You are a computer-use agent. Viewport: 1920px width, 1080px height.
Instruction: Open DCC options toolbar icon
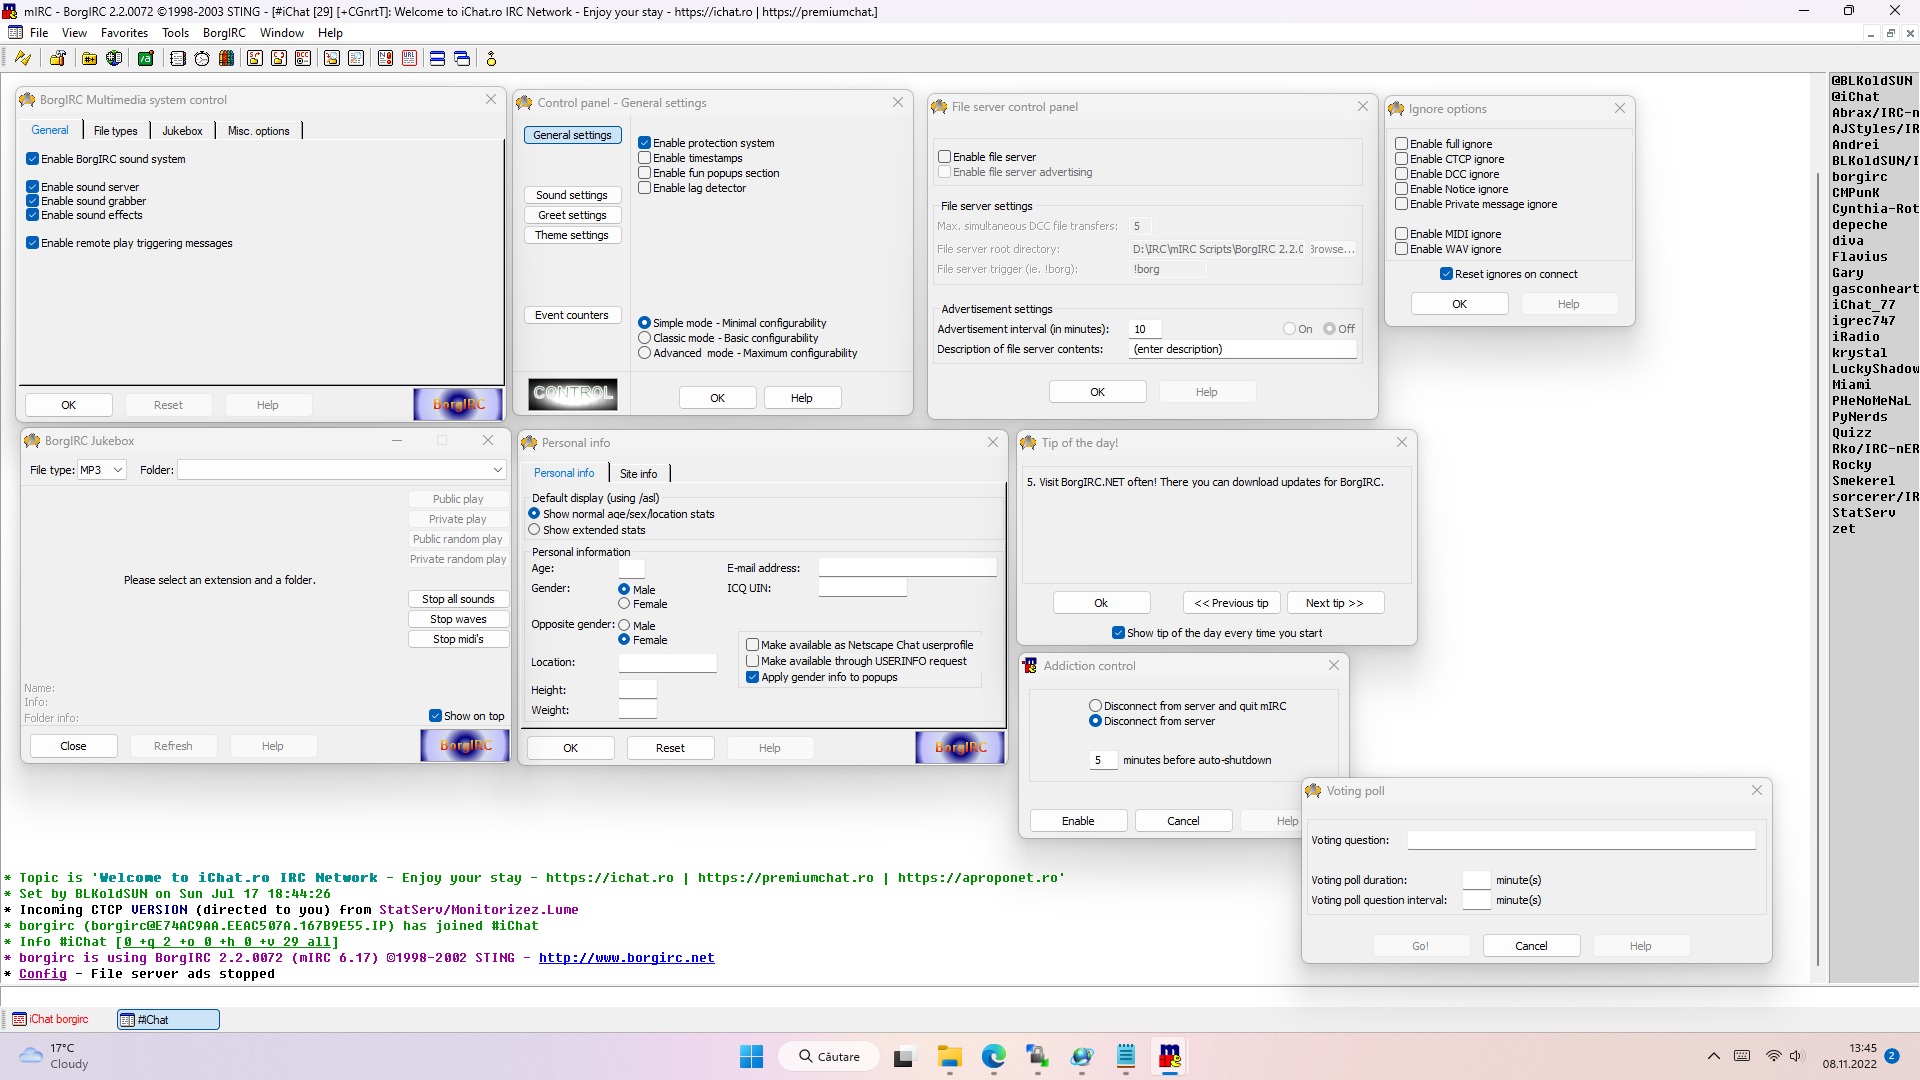pos(303,58)
